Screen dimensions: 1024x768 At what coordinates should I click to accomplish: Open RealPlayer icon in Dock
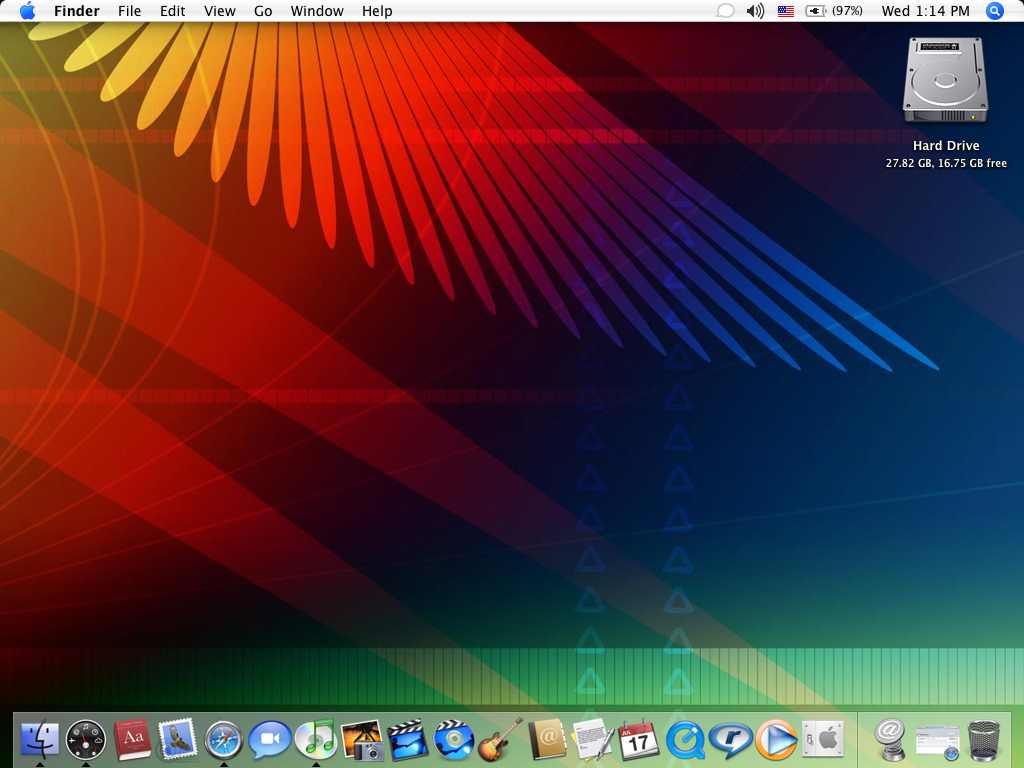point(730,740)
